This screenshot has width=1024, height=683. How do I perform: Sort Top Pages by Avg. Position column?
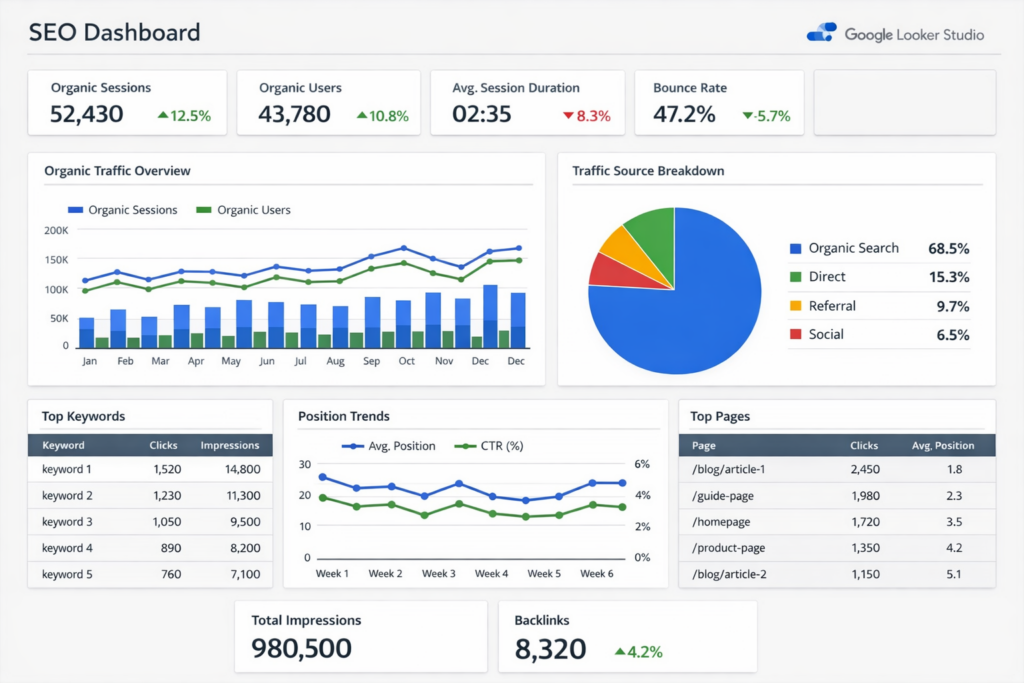942,445
